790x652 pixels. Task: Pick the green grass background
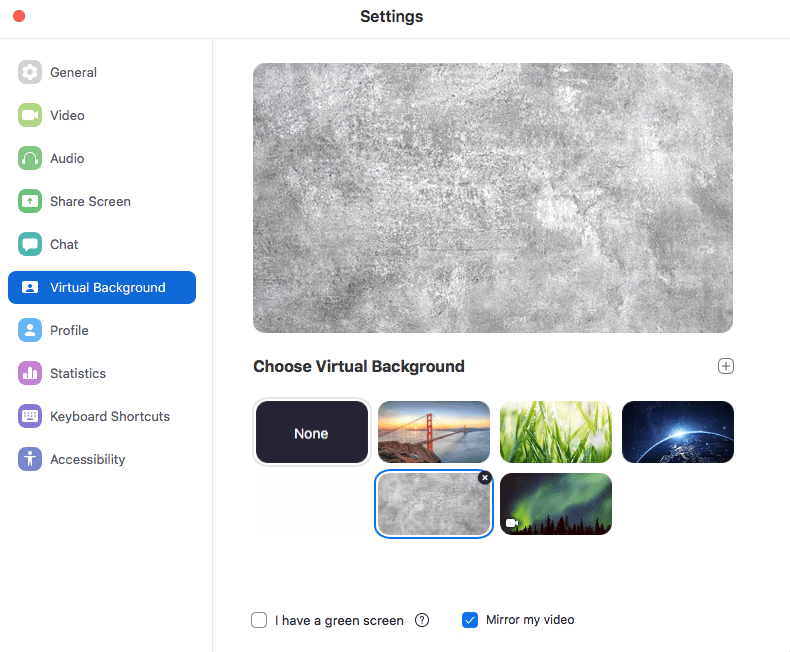coord(555,432)
